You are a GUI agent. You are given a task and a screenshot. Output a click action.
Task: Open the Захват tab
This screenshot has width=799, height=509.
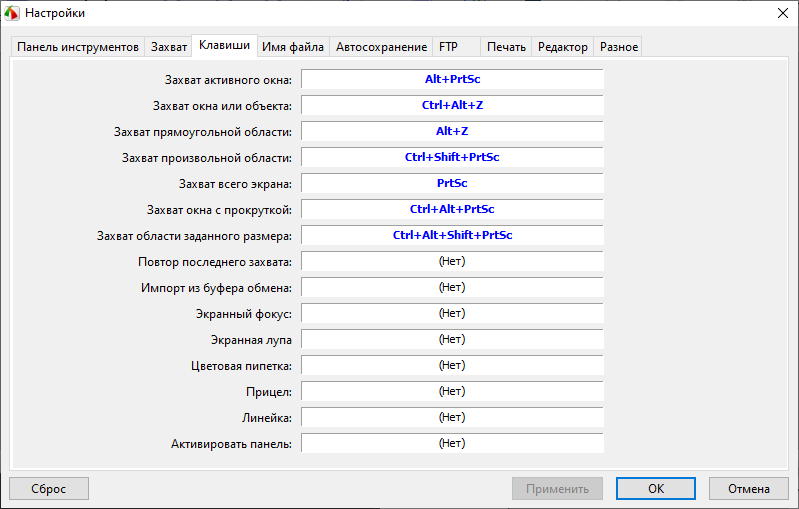(x=168, y=47)
